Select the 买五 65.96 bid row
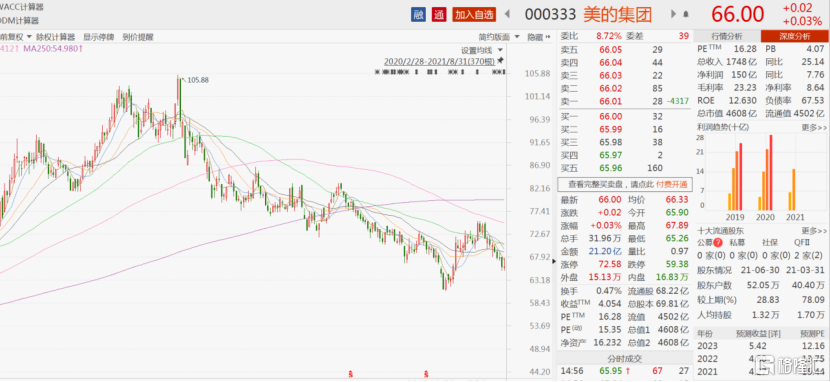The height and width of the screenshot is (382, 830). [x=625, y=168]
